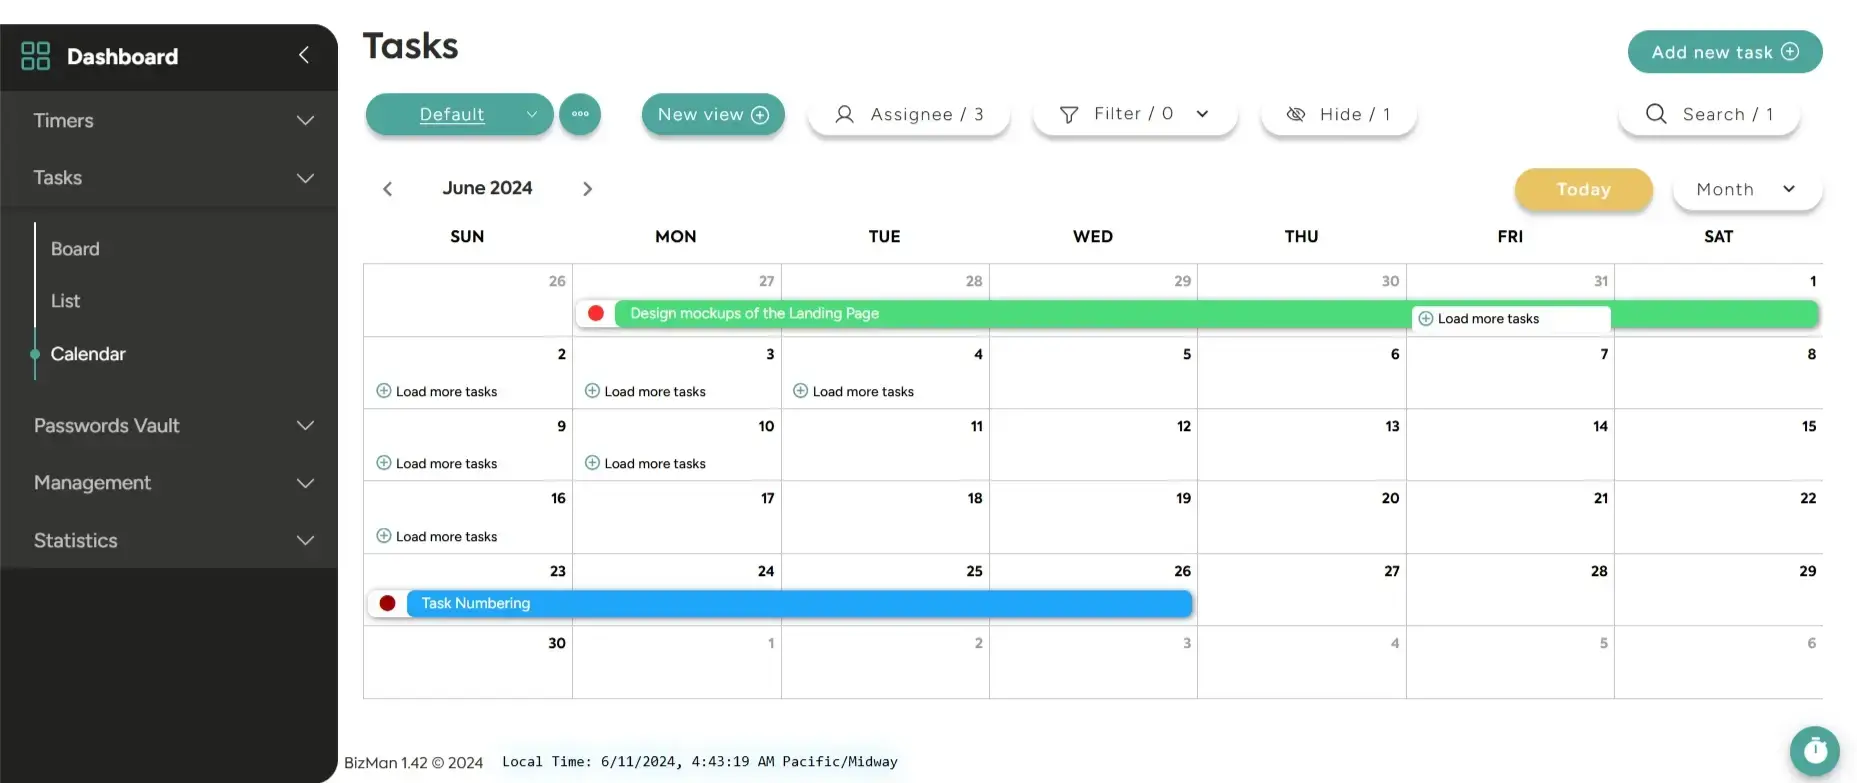Click plus icon of Load more tasks on June 4
This screenshot has height=783, width=1857.
800,391
